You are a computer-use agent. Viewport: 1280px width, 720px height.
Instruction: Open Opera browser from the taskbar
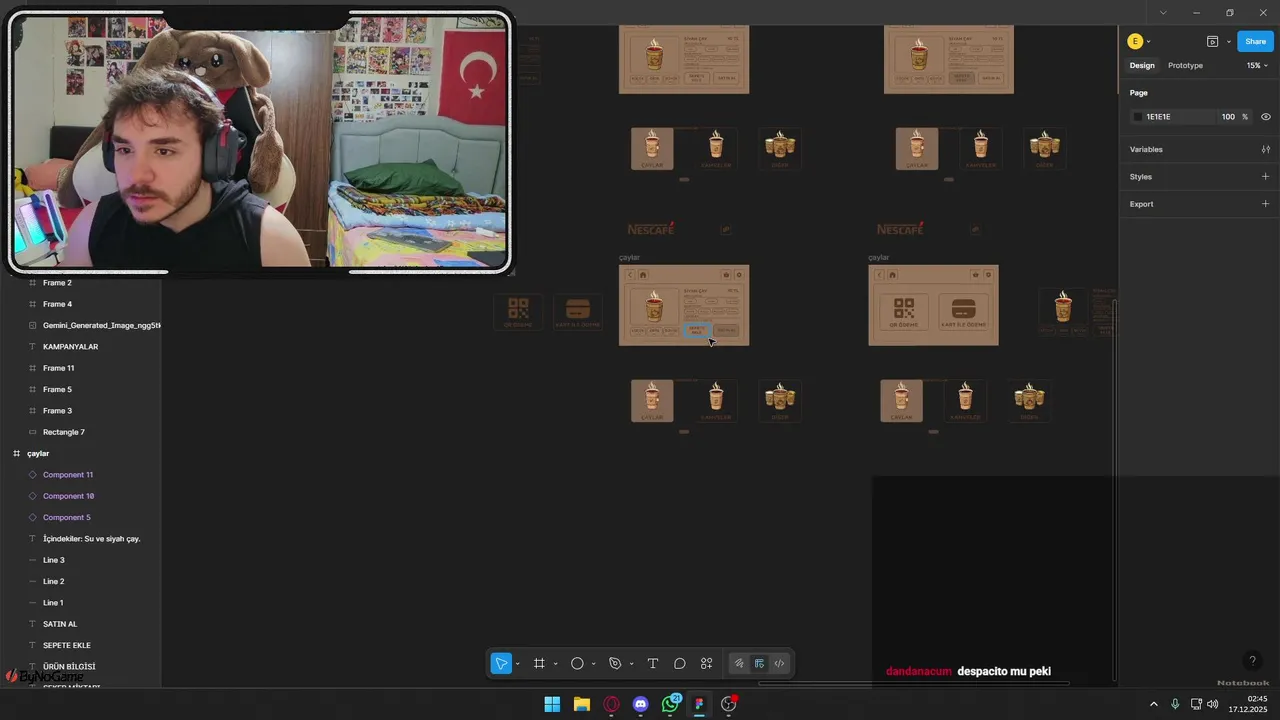point(611,704)
